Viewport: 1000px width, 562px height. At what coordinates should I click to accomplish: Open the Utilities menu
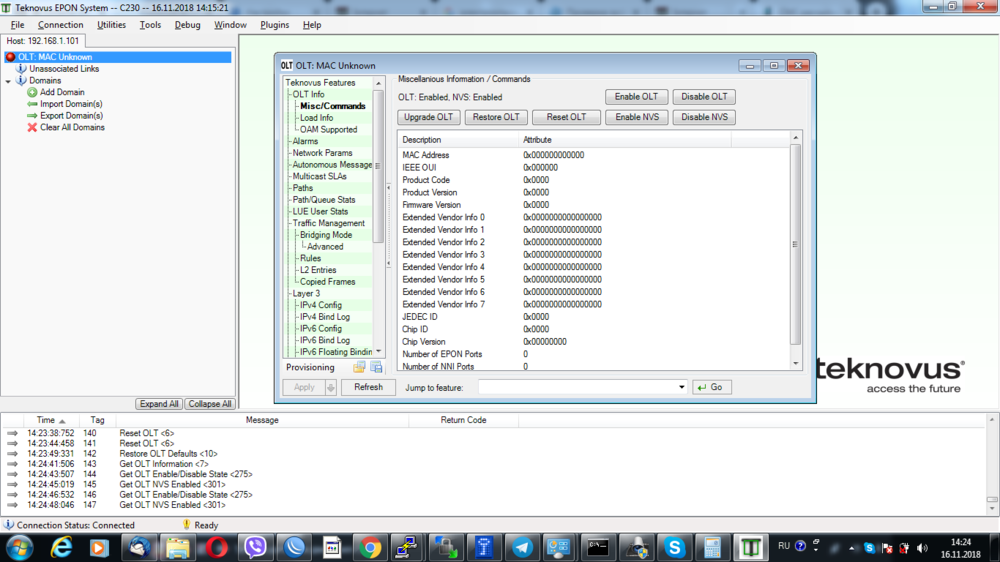click(x=111, y=25)
